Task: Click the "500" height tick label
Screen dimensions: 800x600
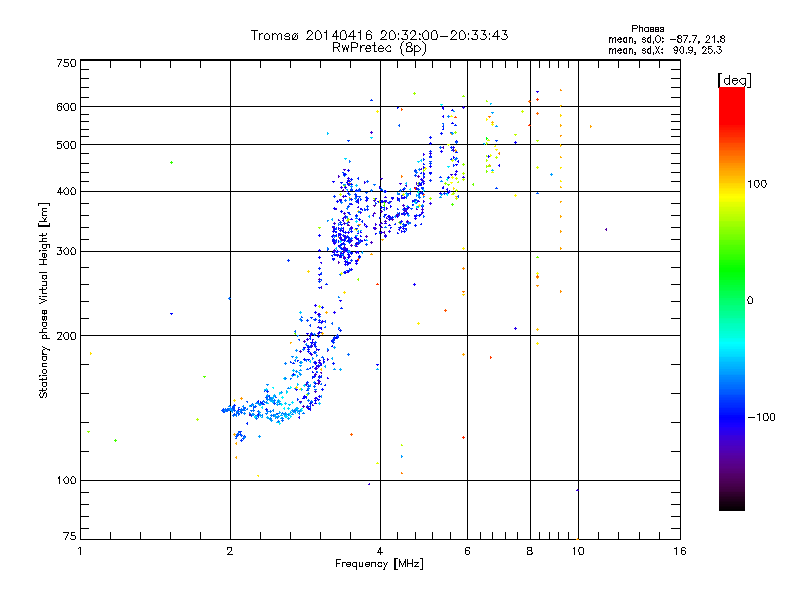Action: 66,145
